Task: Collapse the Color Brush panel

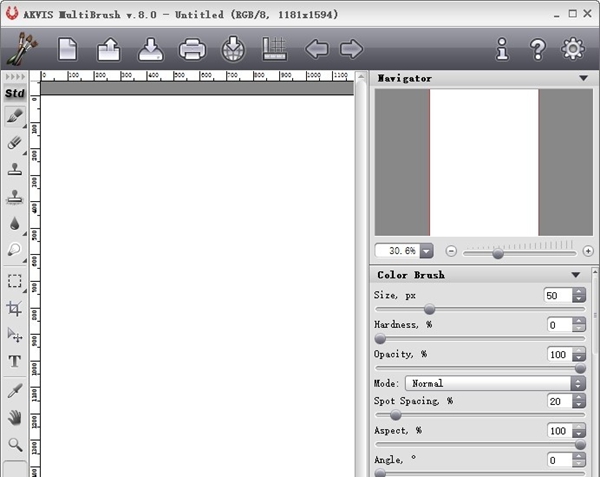Action: tap(576, 275)
